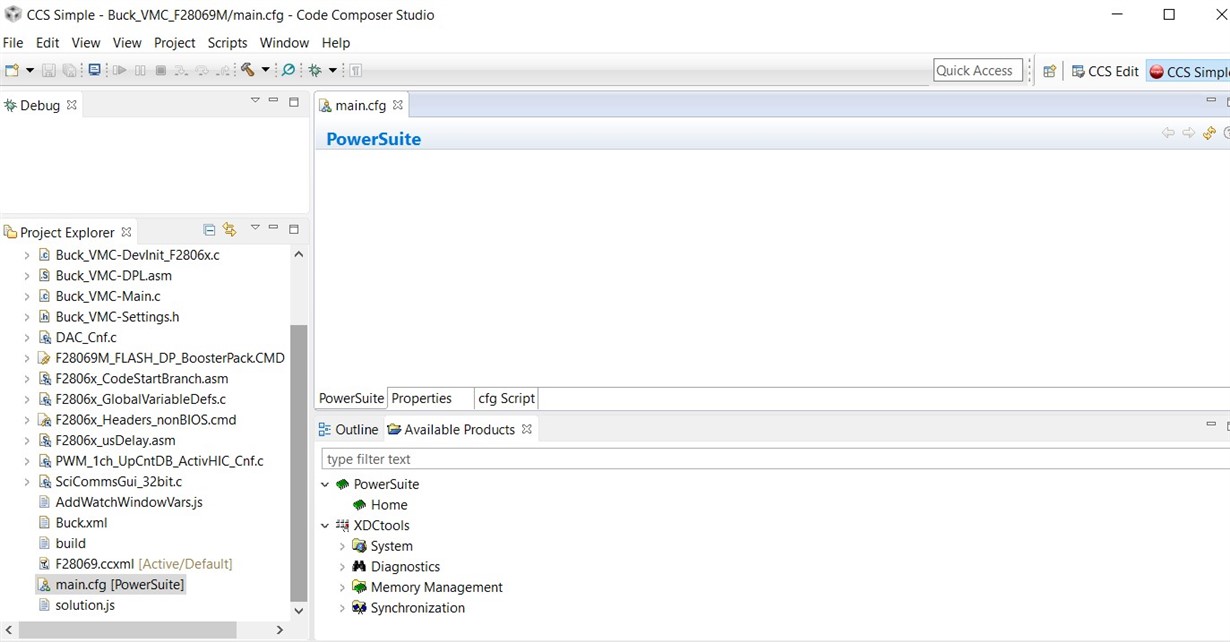Click the PowerSuite back arrow icon
This screenshot has height=642, width=1230.
1168,133
